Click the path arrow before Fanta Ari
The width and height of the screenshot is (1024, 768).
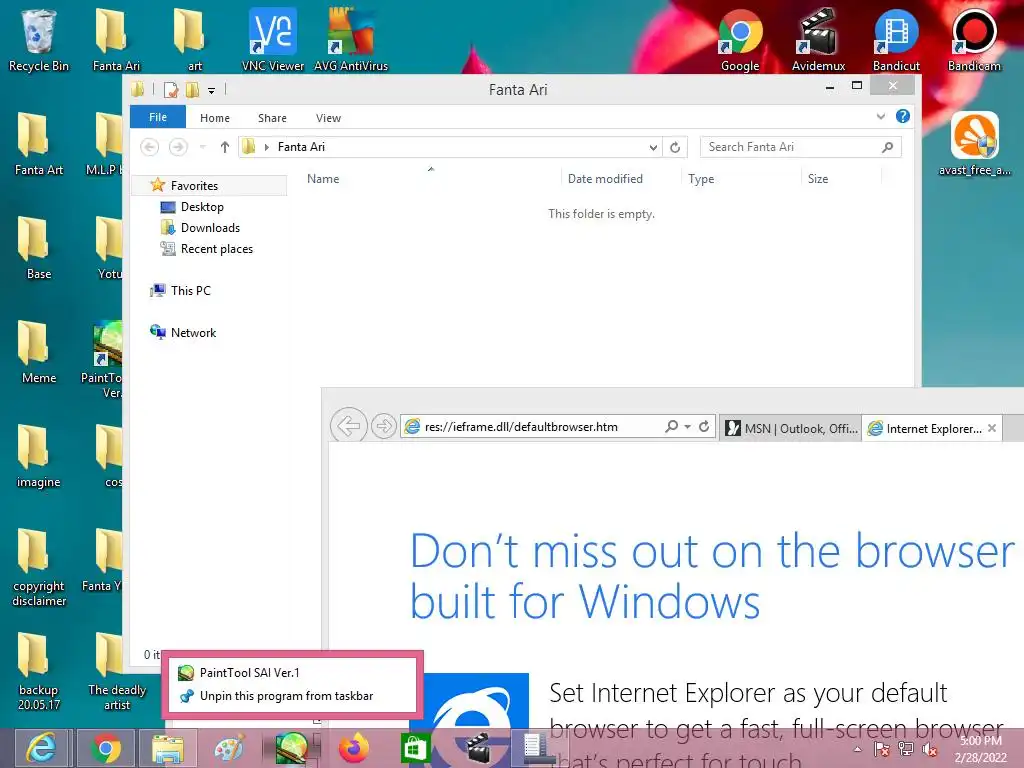click(266, 148)
